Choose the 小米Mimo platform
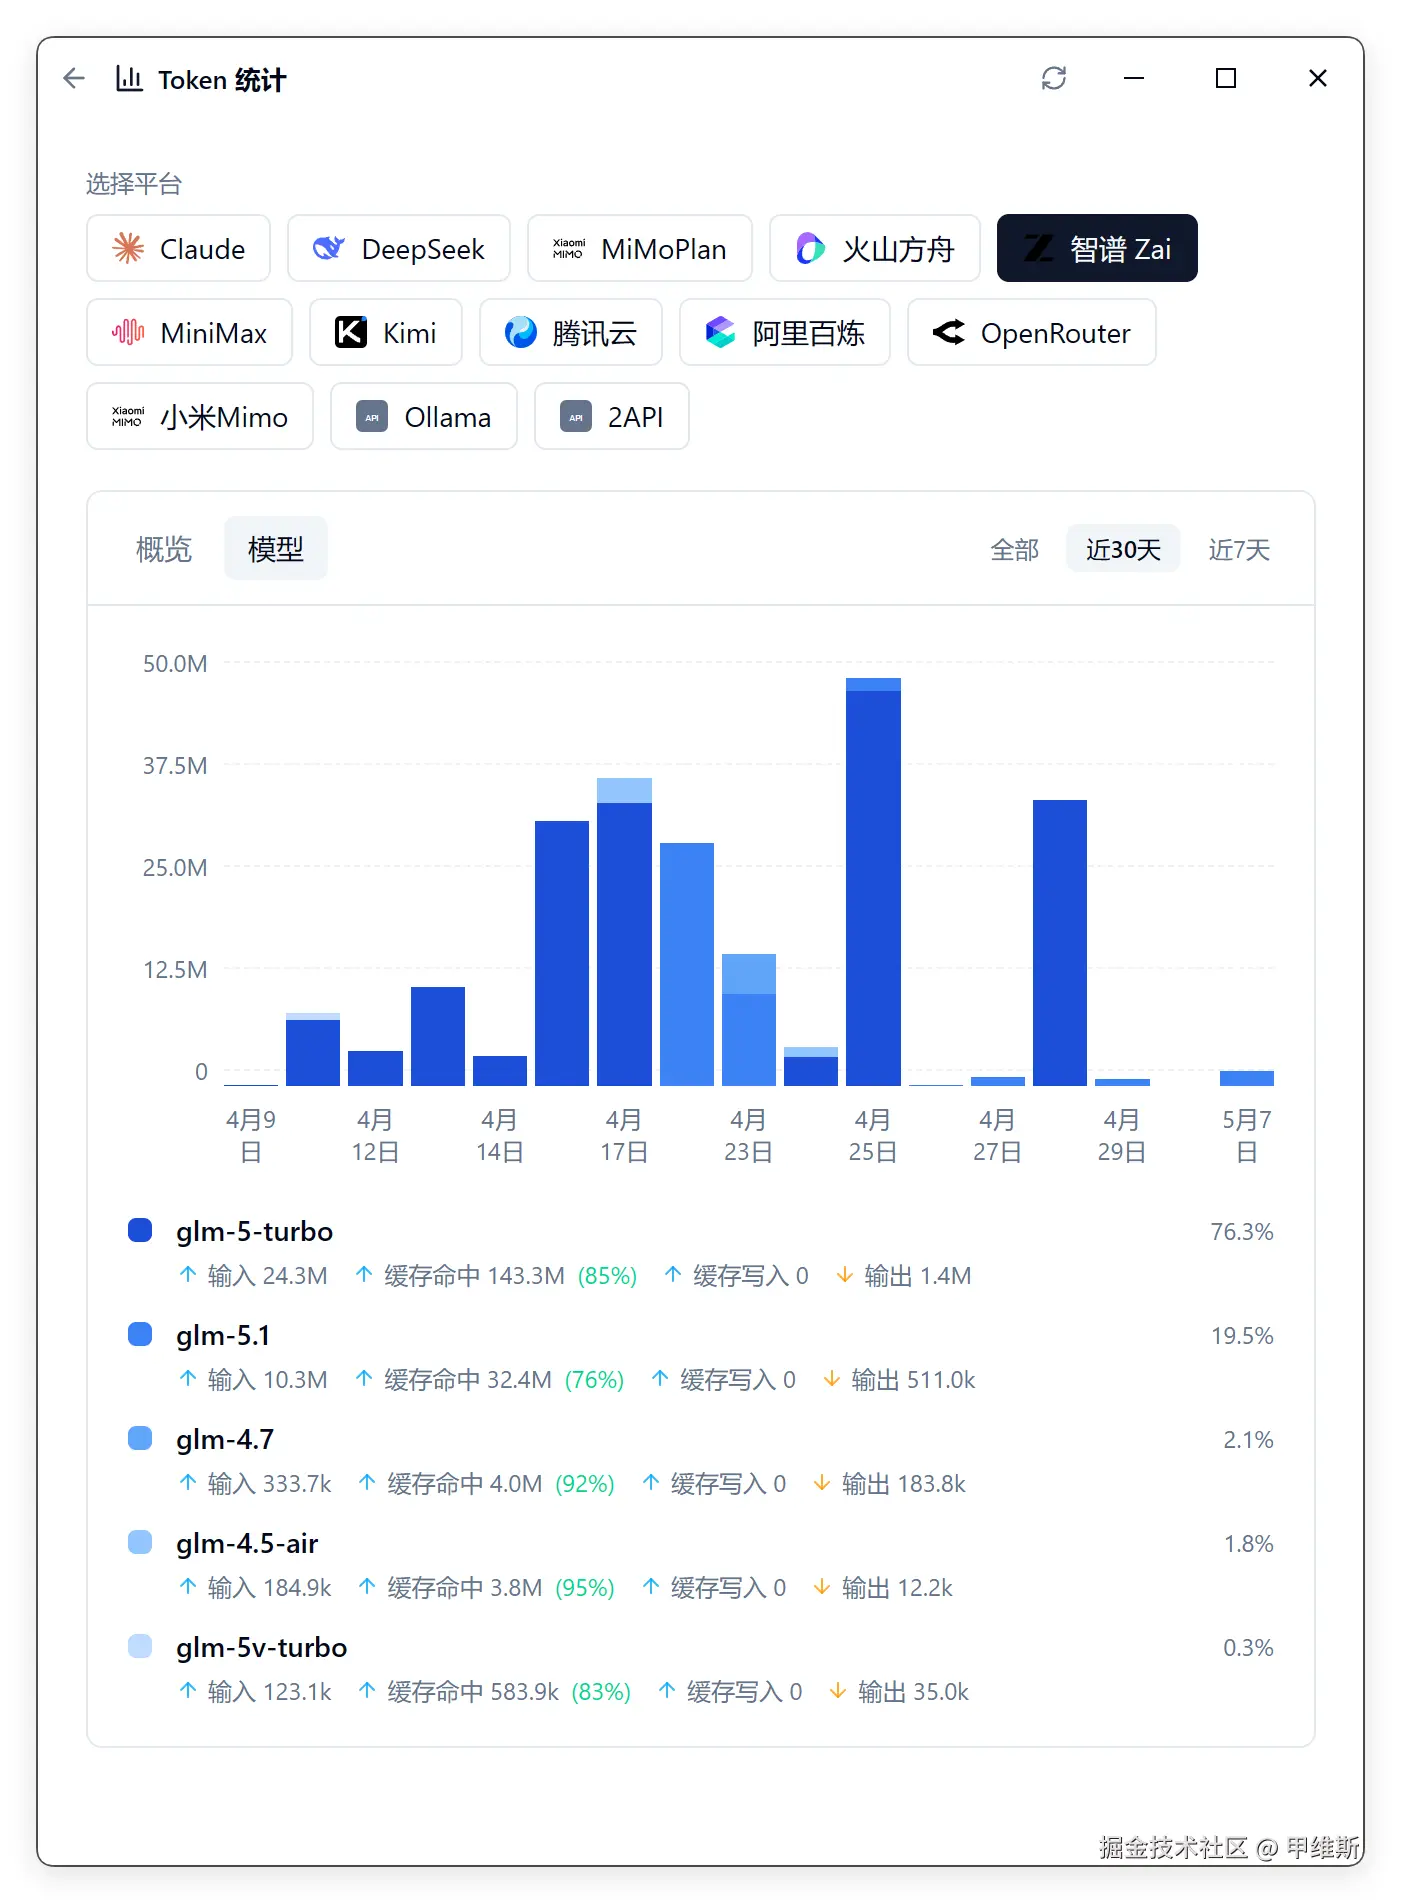 (x=200, y=416)
